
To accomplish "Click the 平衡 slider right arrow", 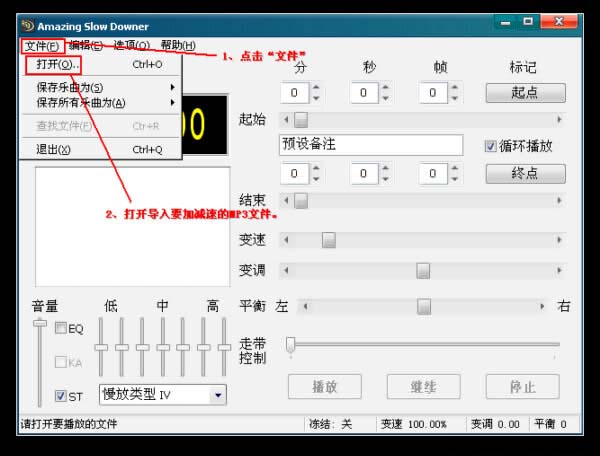I will [542, 306].
